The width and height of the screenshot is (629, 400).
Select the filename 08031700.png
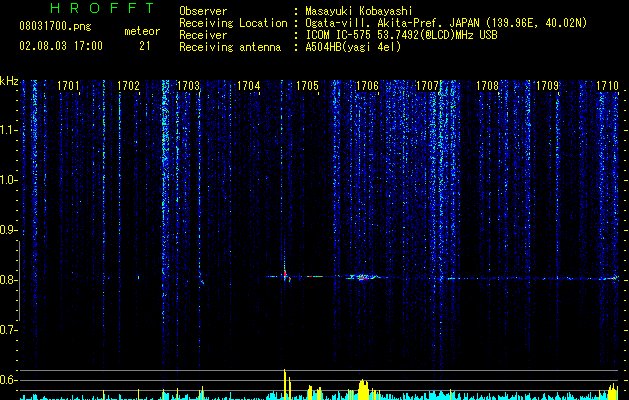(x=55, y=27)
